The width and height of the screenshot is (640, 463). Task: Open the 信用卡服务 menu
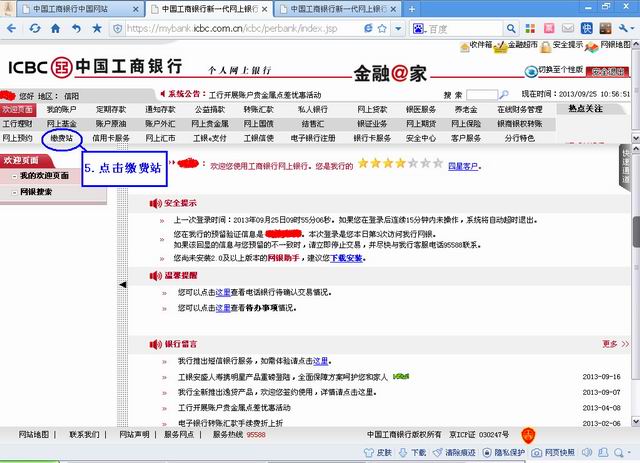pyautogui.click(x=111, y=138)
